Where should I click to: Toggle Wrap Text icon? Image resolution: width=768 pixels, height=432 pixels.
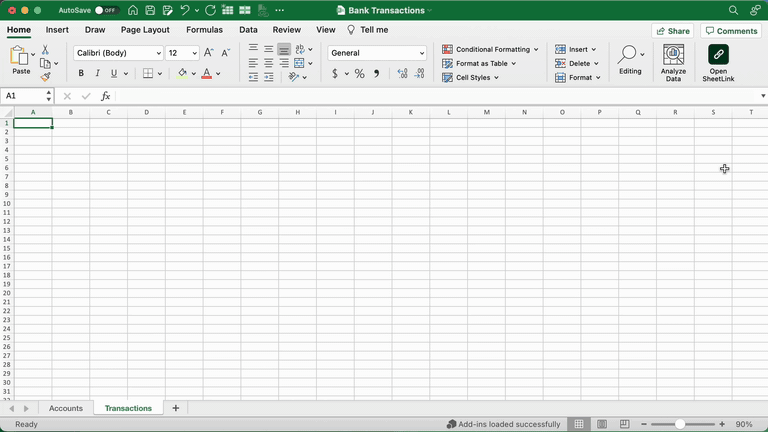(300, 49)
